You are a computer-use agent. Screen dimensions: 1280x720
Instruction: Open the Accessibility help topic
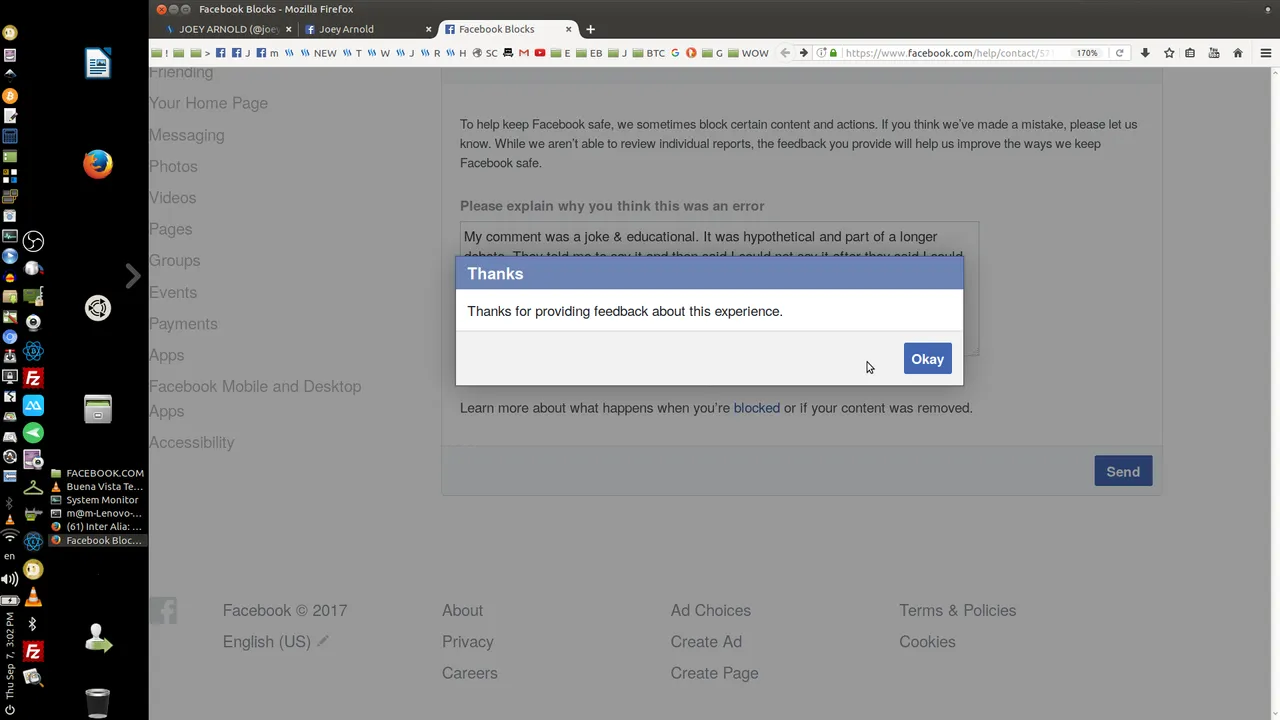pyautogui.click(x=191, y=442)
